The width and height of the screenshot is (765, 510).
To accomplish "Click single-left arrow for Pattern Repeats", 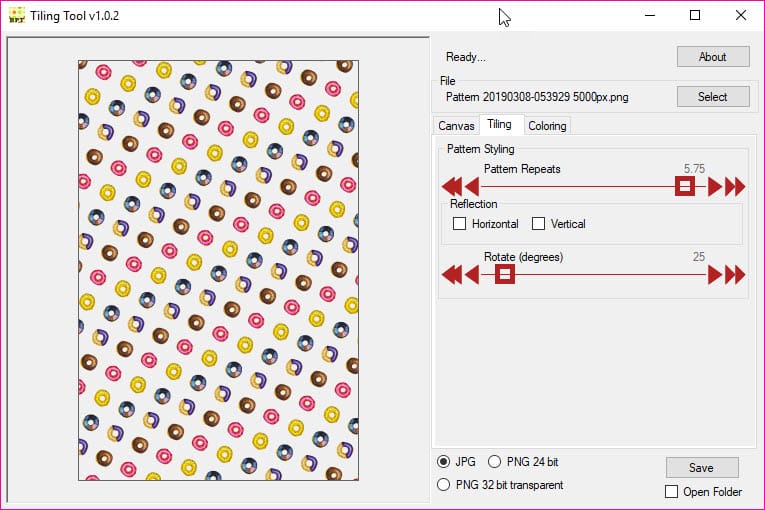I will pos(472,186).
